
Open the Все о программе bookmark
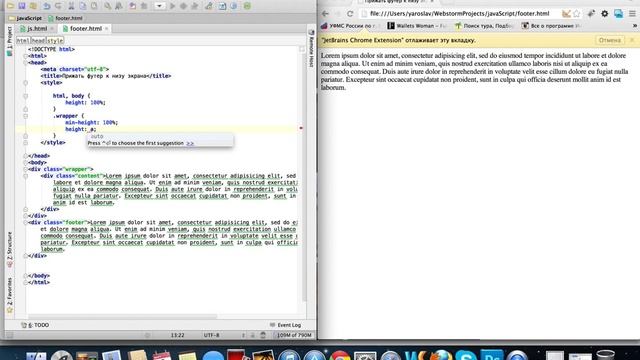tap(551, 26)
